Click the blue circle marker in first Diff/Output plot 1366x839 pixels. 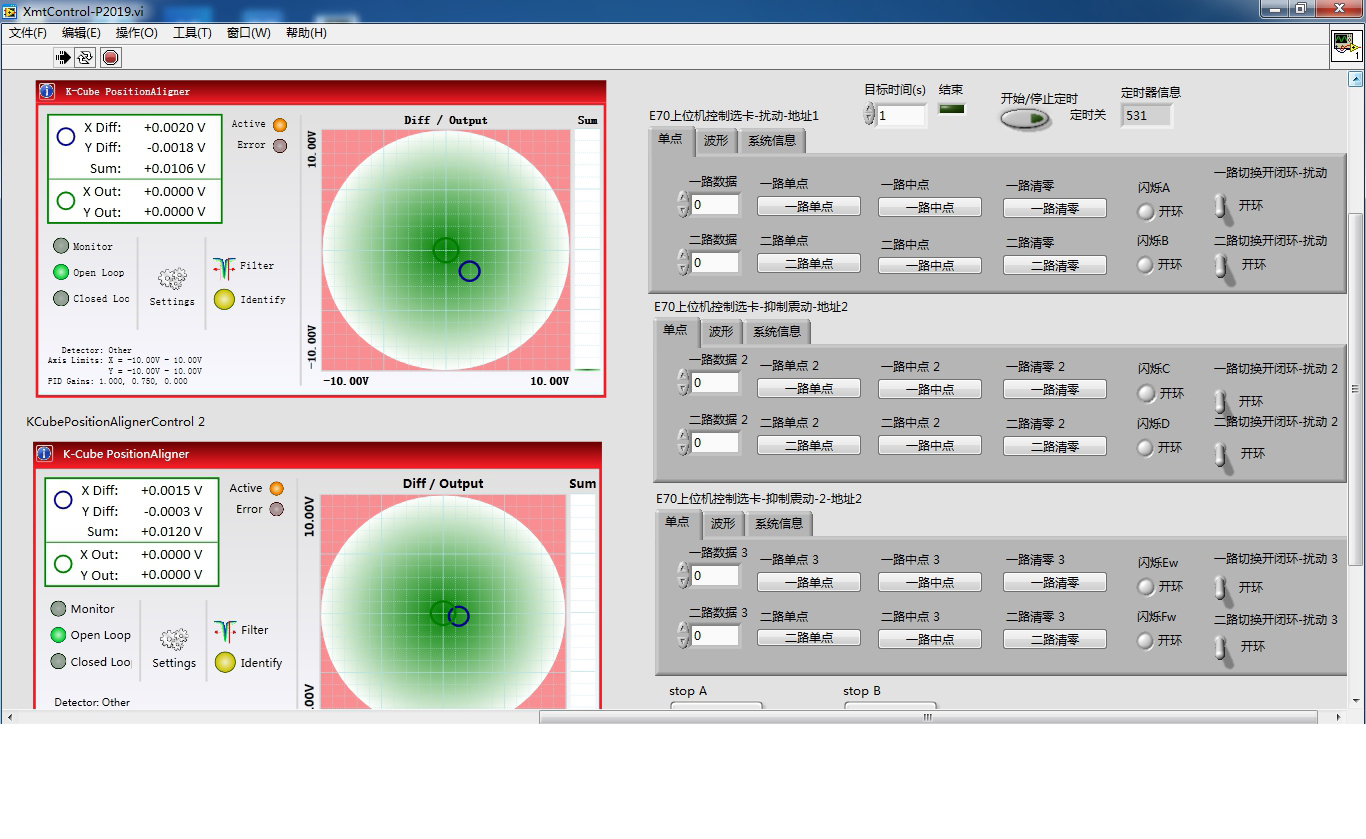coord(469,271)
